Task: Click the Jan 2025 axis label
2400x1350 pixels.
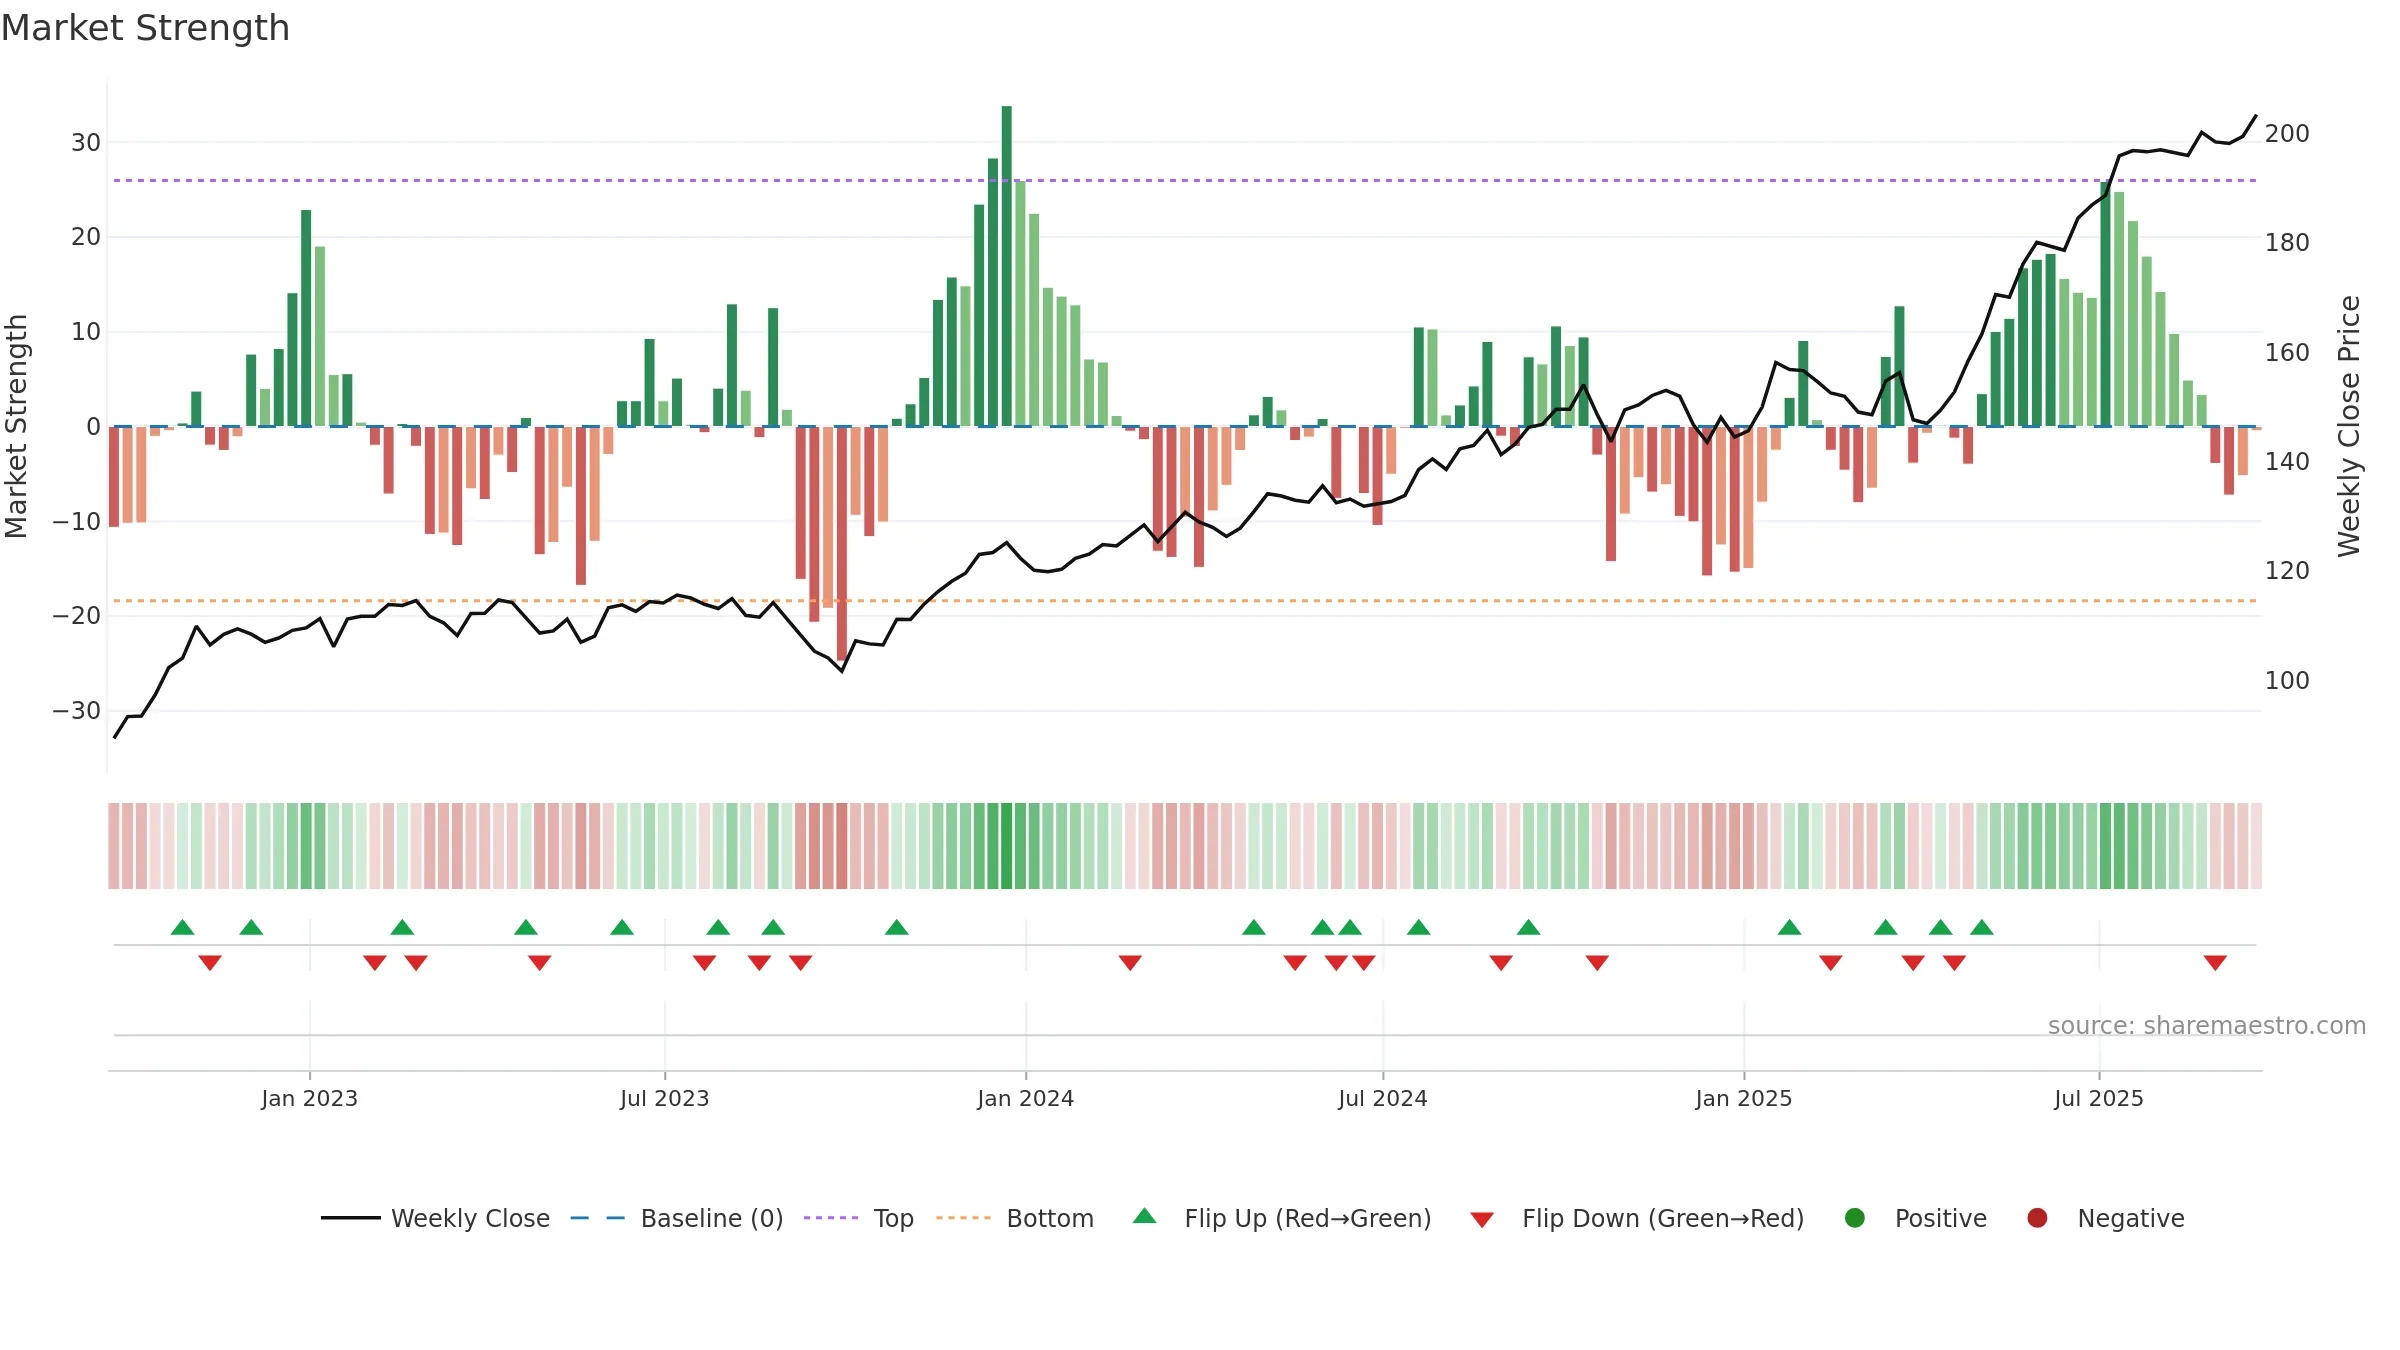Action: [1744, 1098]
